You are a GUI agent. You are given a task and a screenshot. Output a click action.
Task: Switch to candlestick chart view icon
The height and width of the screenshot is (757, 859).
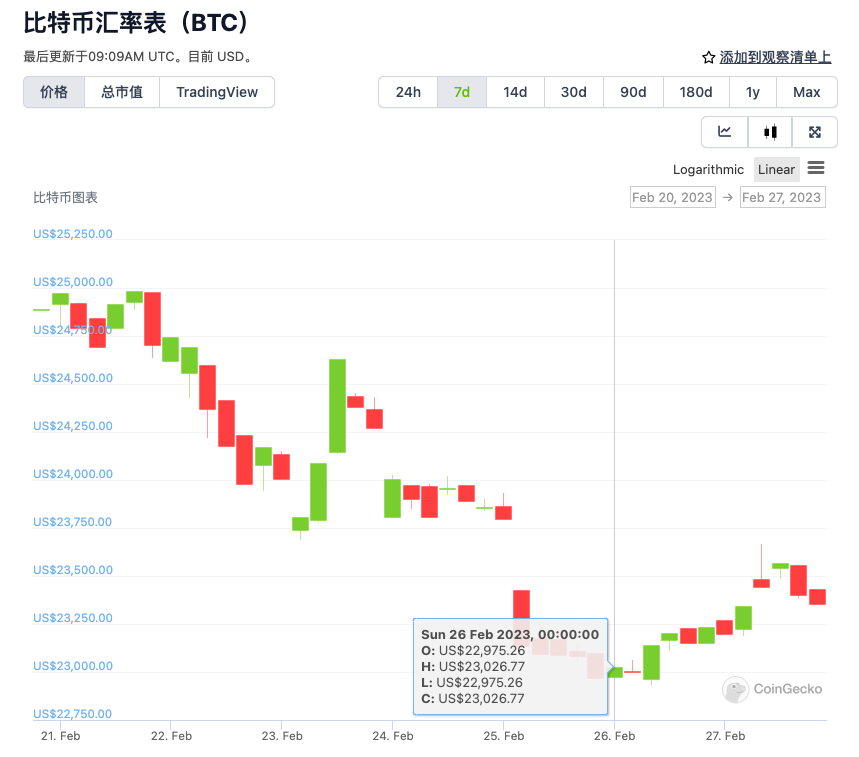[770, 132]
